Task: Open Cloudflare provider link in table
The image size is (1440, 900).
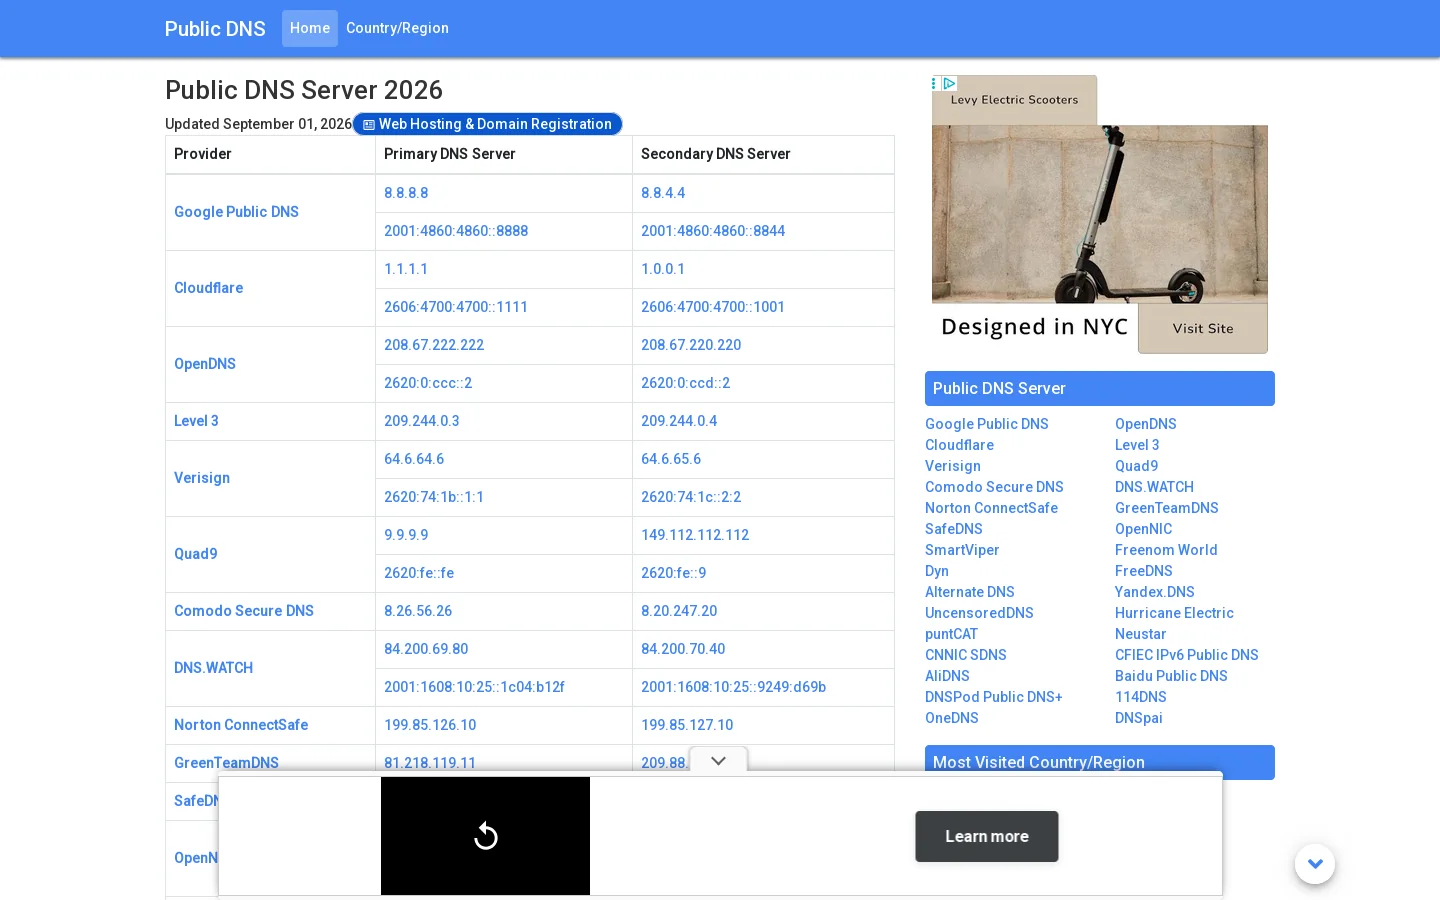Action: [x=208, y=288]
